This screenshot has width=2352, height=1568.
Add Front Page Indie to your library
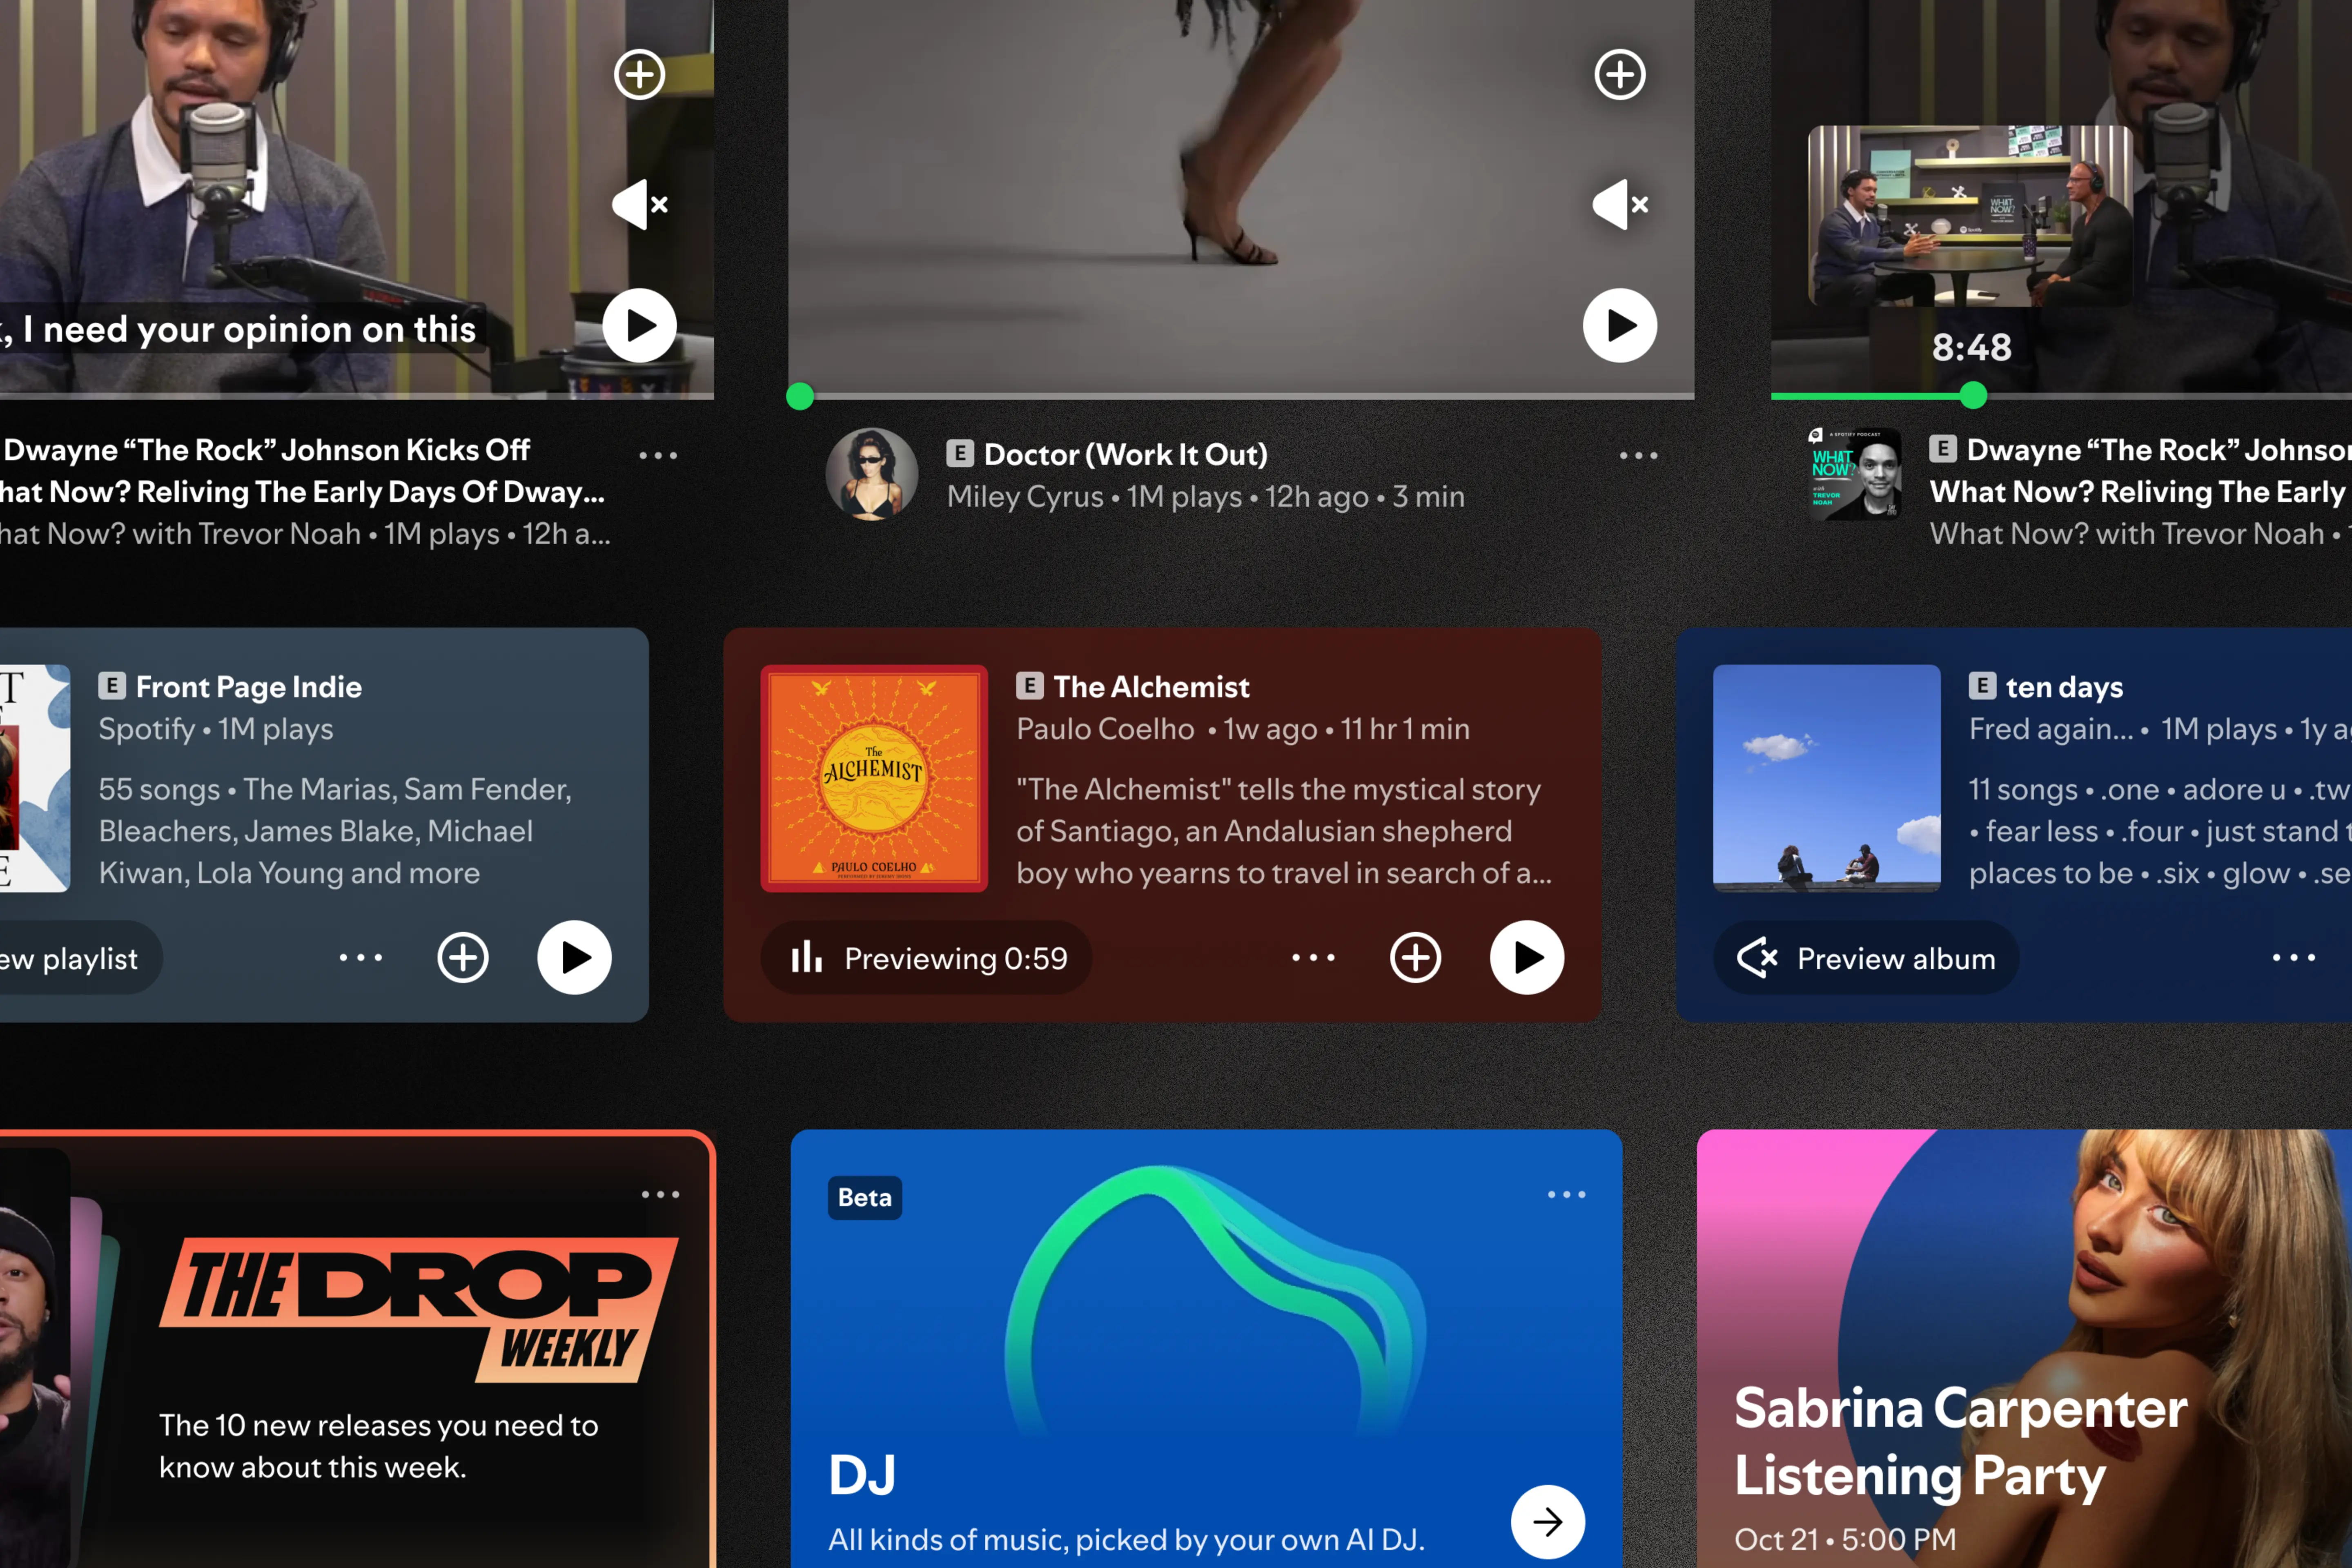tap(463, 957)
